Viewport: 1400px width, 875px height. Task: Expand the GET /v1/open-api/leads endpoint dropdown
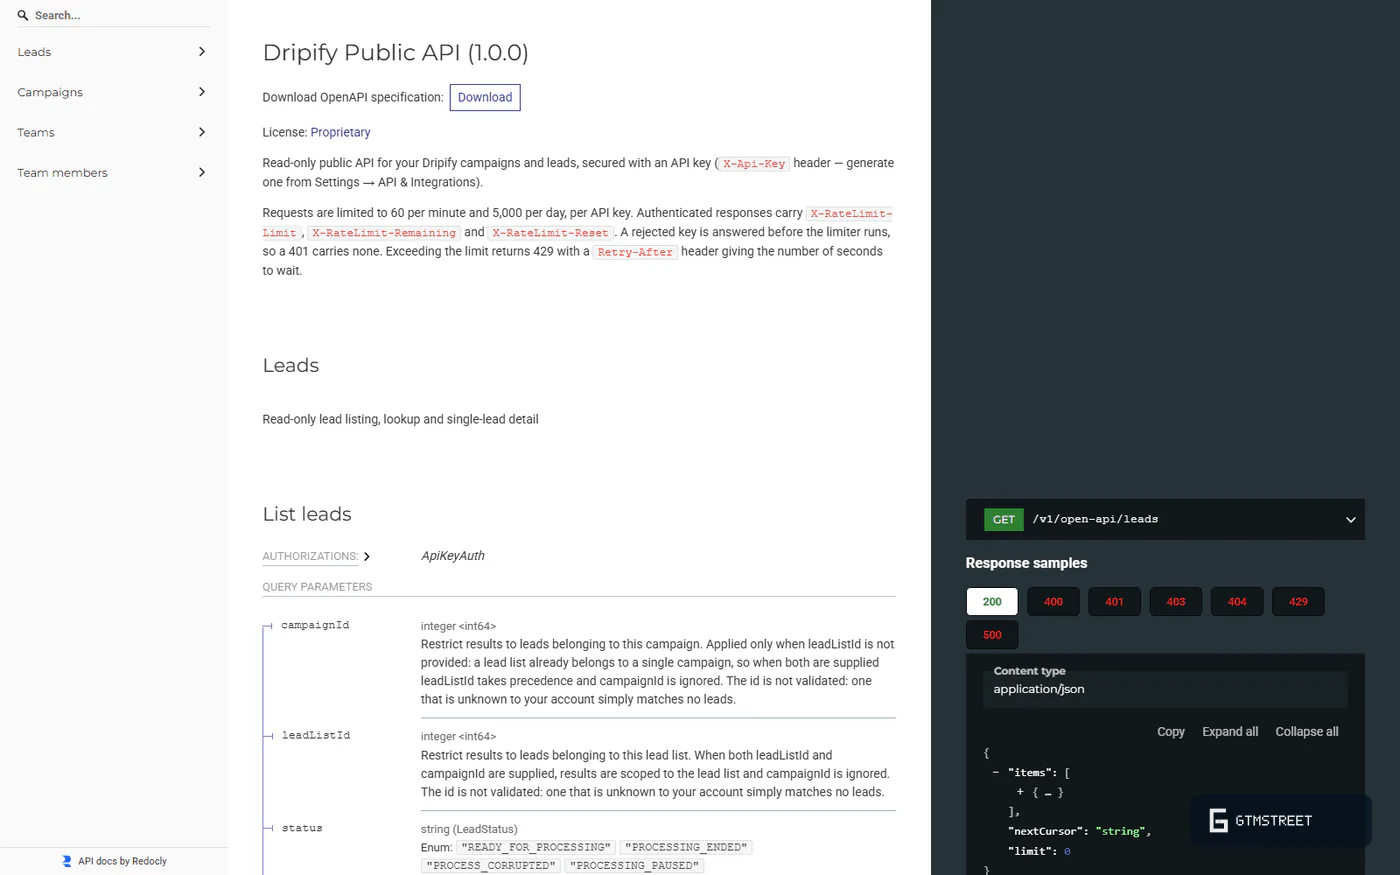(x=1350, y=520)
